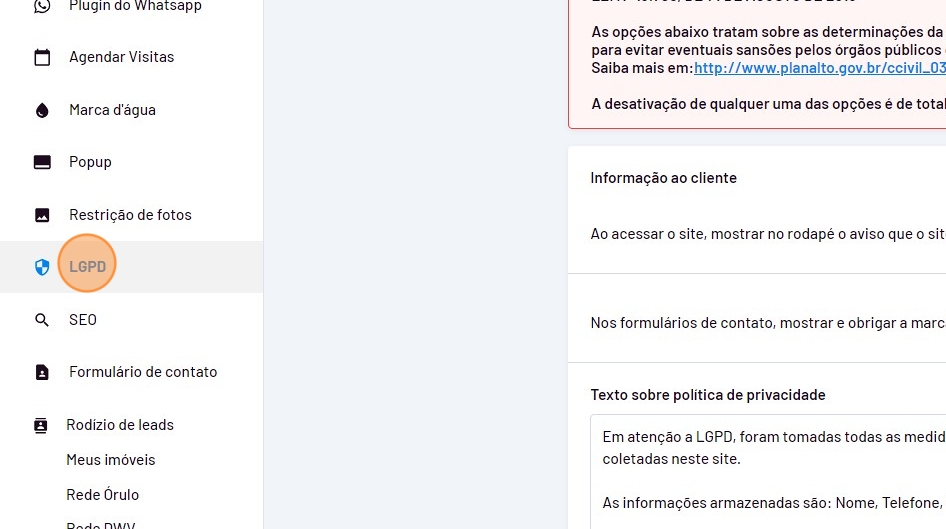Open Restrição de fotos section

pyautogui.click(x=130, y=215)
